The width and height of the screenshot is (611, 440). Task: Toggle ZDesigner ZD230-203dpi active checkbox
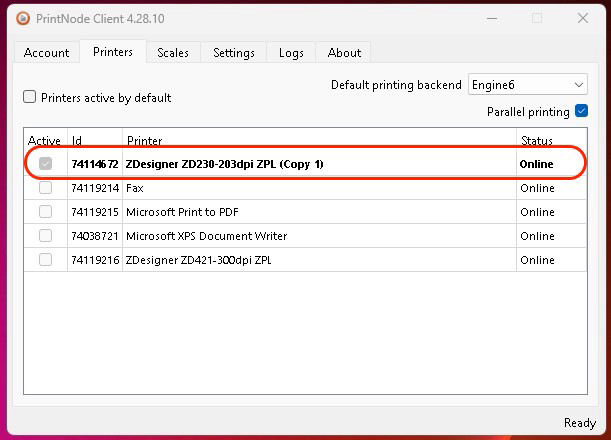(x=45, y=164)
